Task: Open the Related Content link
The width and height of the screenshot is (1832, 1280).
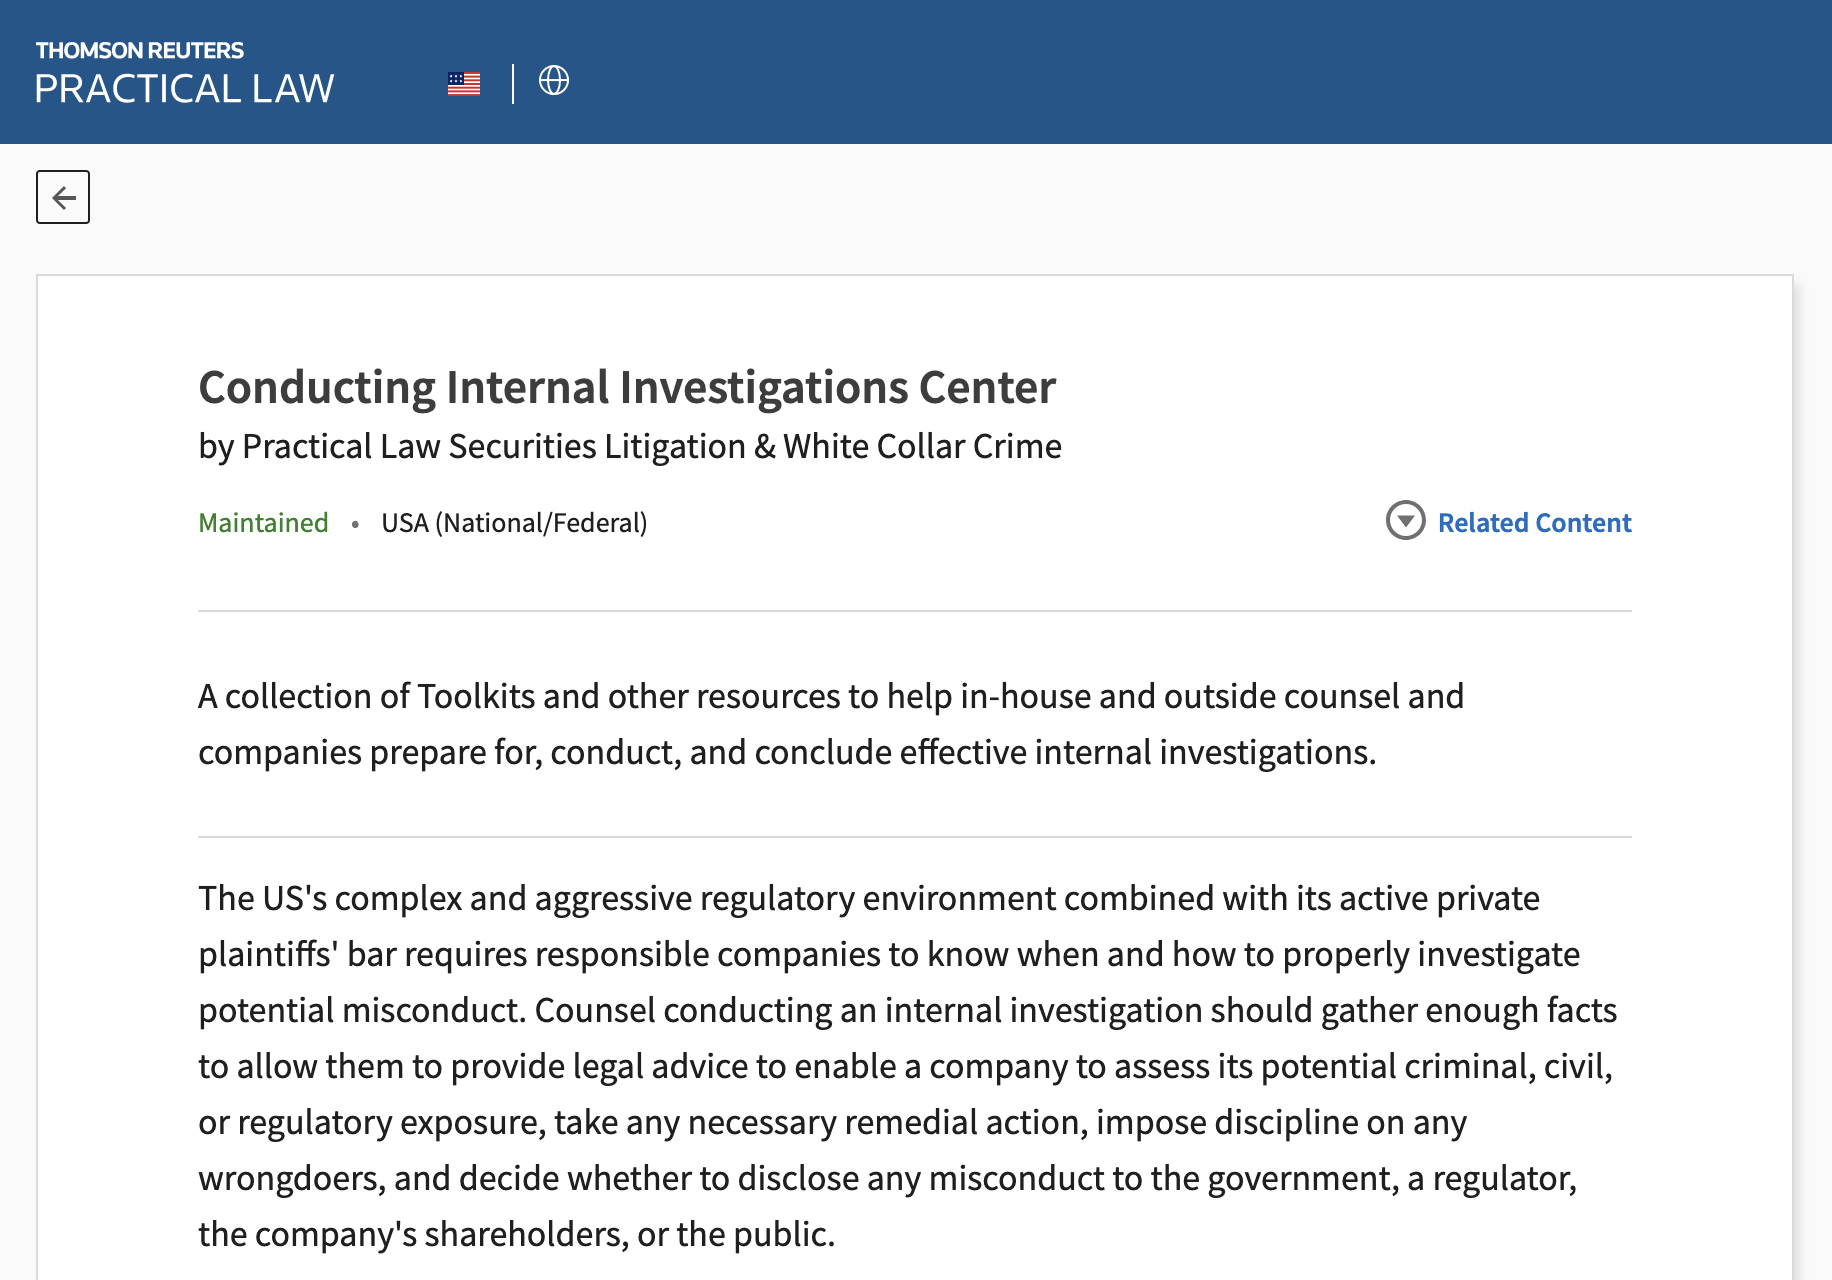Action: click(x=1534, y=523)
